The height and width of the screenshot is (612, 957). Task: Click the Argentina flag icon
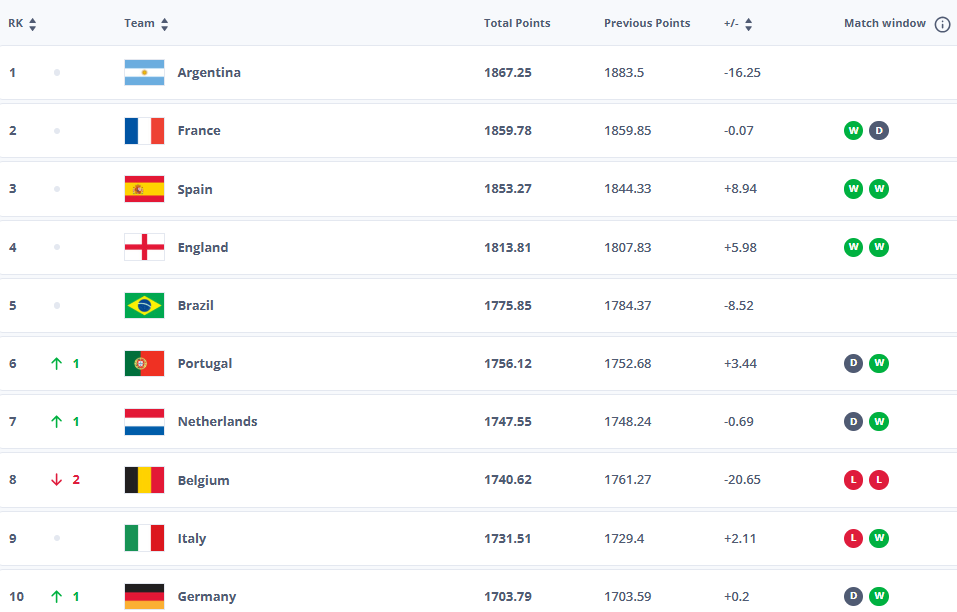click(144, 73)
